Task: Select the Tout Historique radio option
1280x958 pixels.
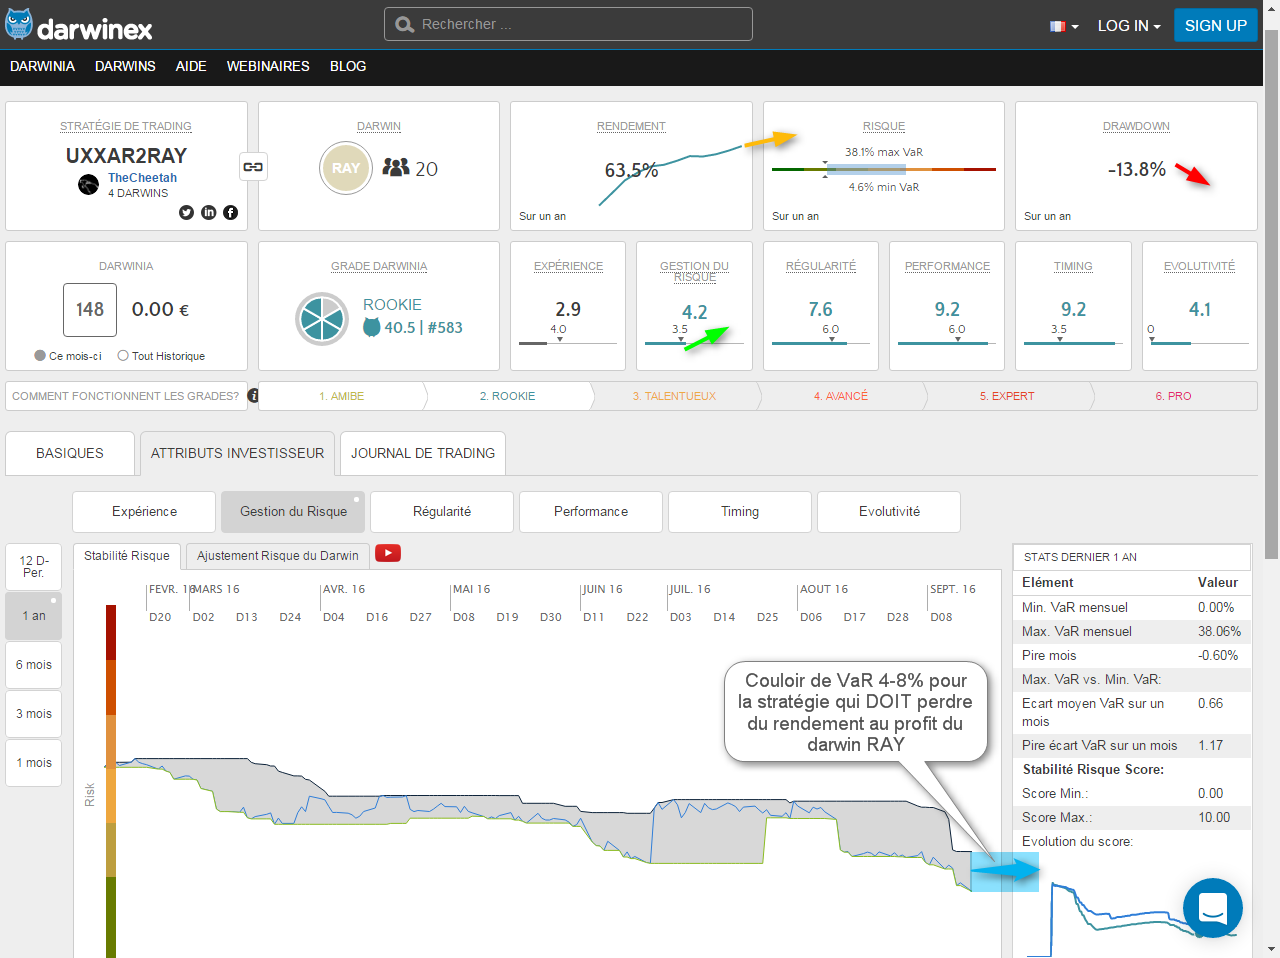Action: click(x=123, y=356)
